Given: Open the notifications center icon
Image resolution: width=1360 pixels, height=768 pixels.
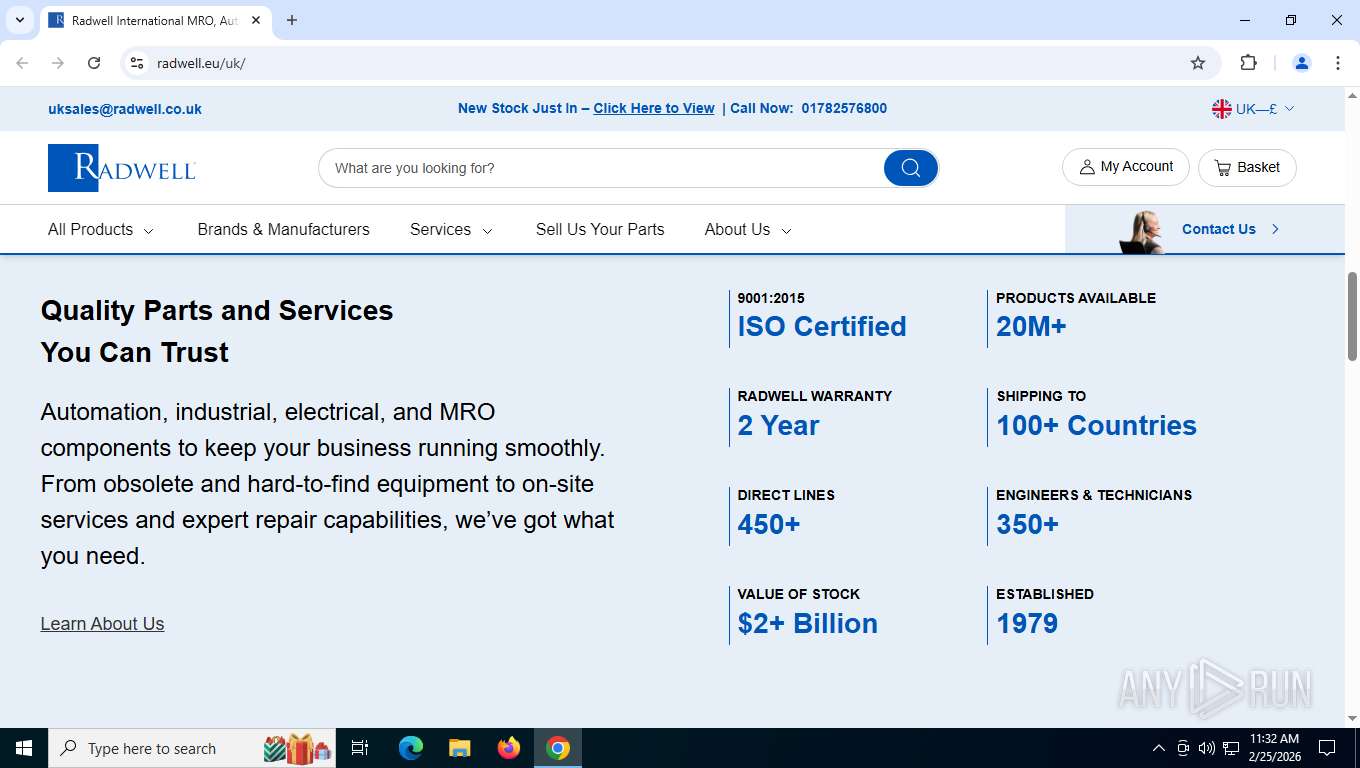Looking at the screenshot, I should pos(1327,748).
